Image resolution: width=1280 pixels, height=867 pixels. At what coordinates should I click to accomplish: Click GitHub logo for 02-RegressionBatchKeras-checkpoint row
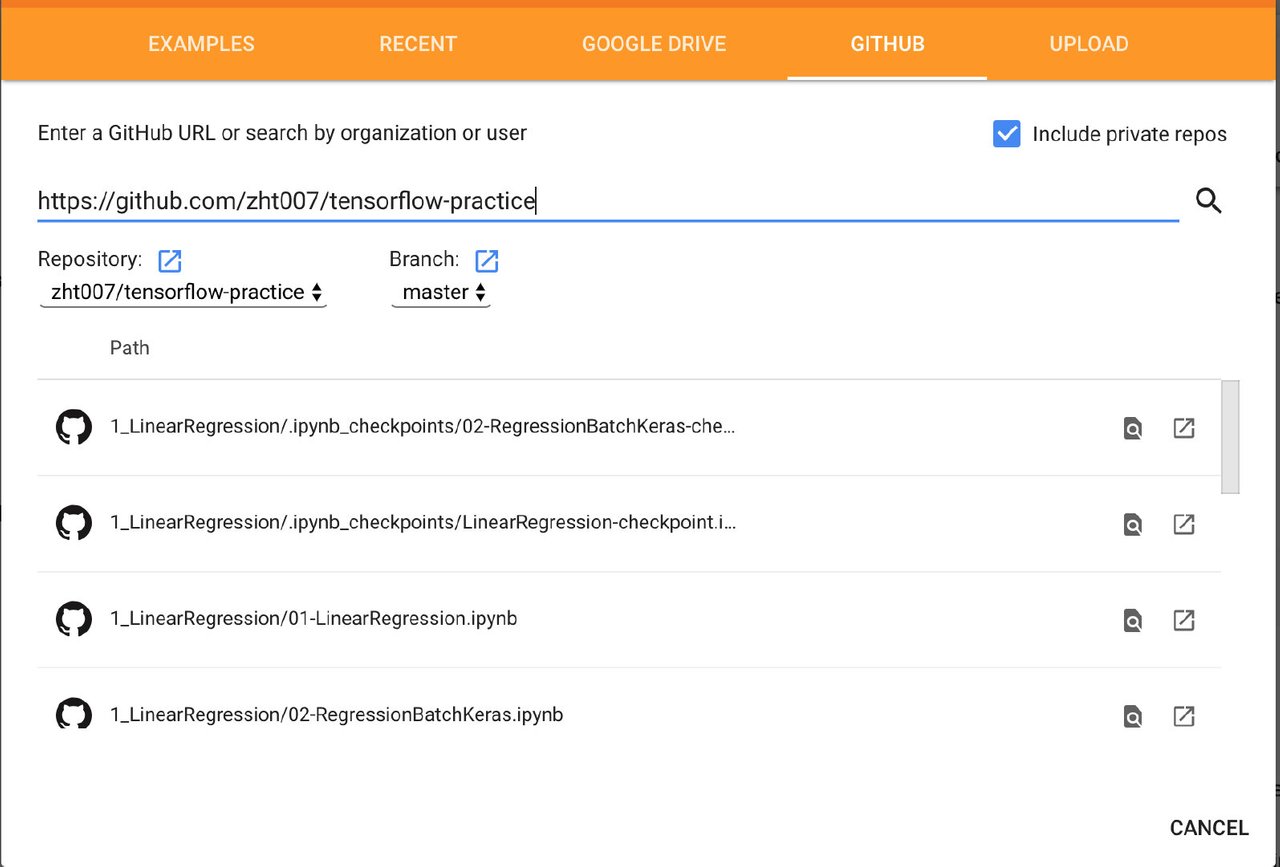(73, 427)
